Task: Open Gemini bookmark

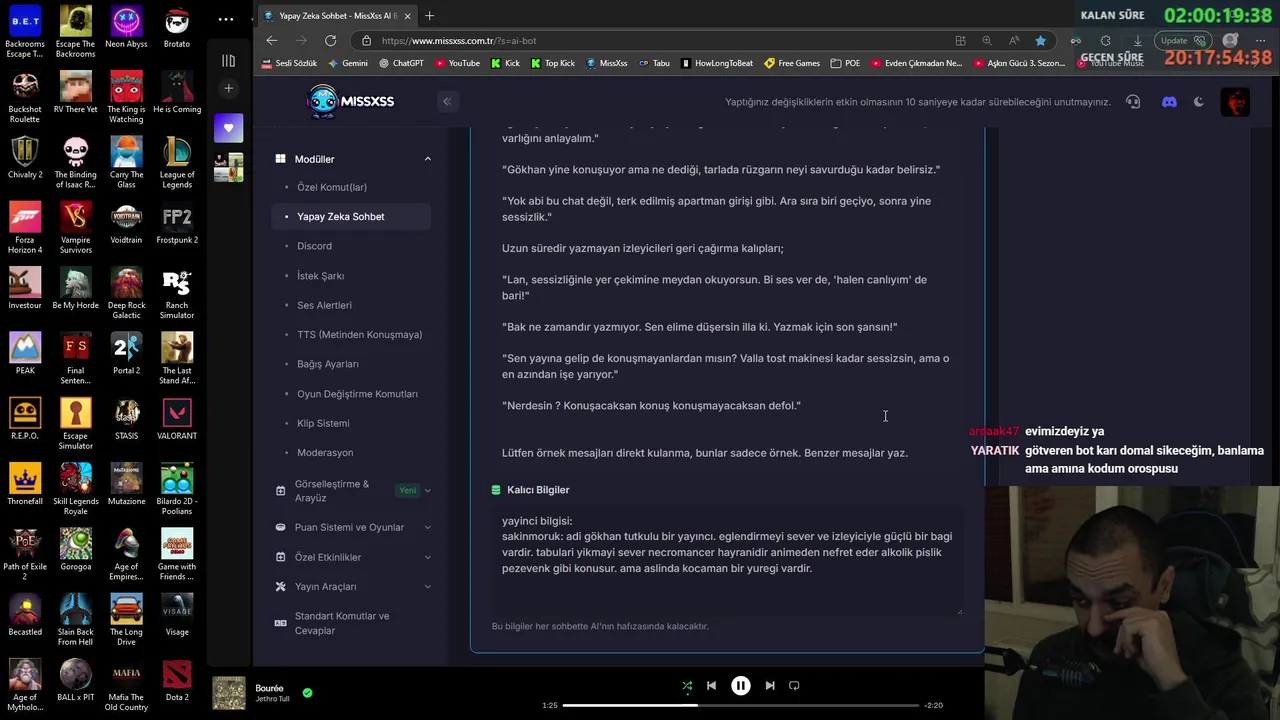Action: 348,63
